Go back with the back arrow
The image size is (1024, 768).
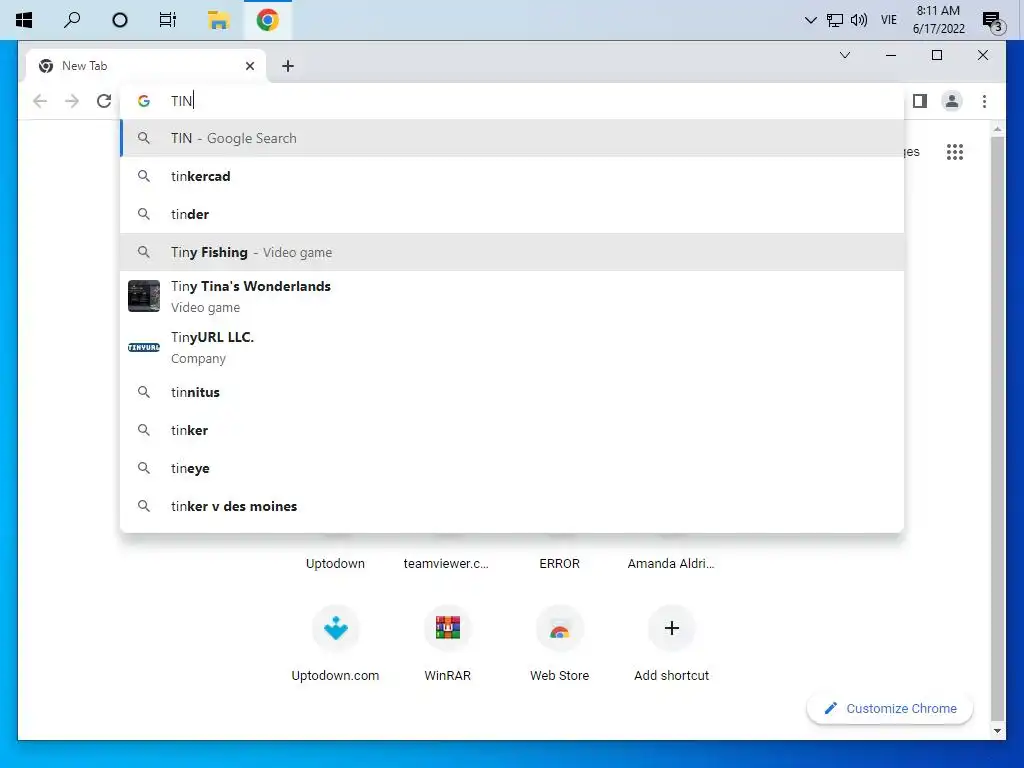40,101
